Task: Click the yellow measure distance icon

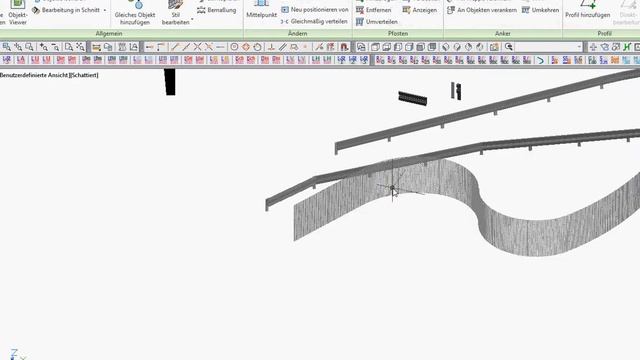Action: coord(96,47)
